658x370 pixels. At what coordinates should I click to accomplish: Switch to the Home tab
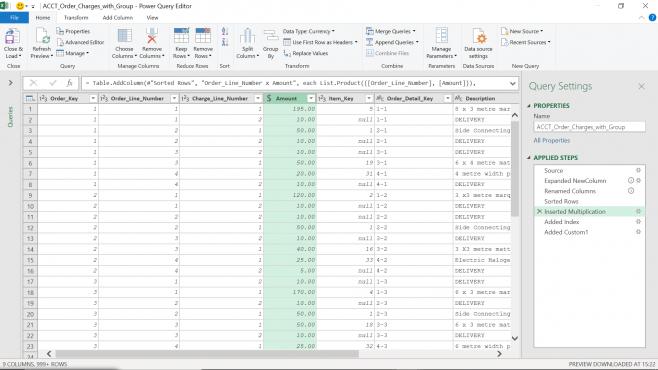point(43,18)
